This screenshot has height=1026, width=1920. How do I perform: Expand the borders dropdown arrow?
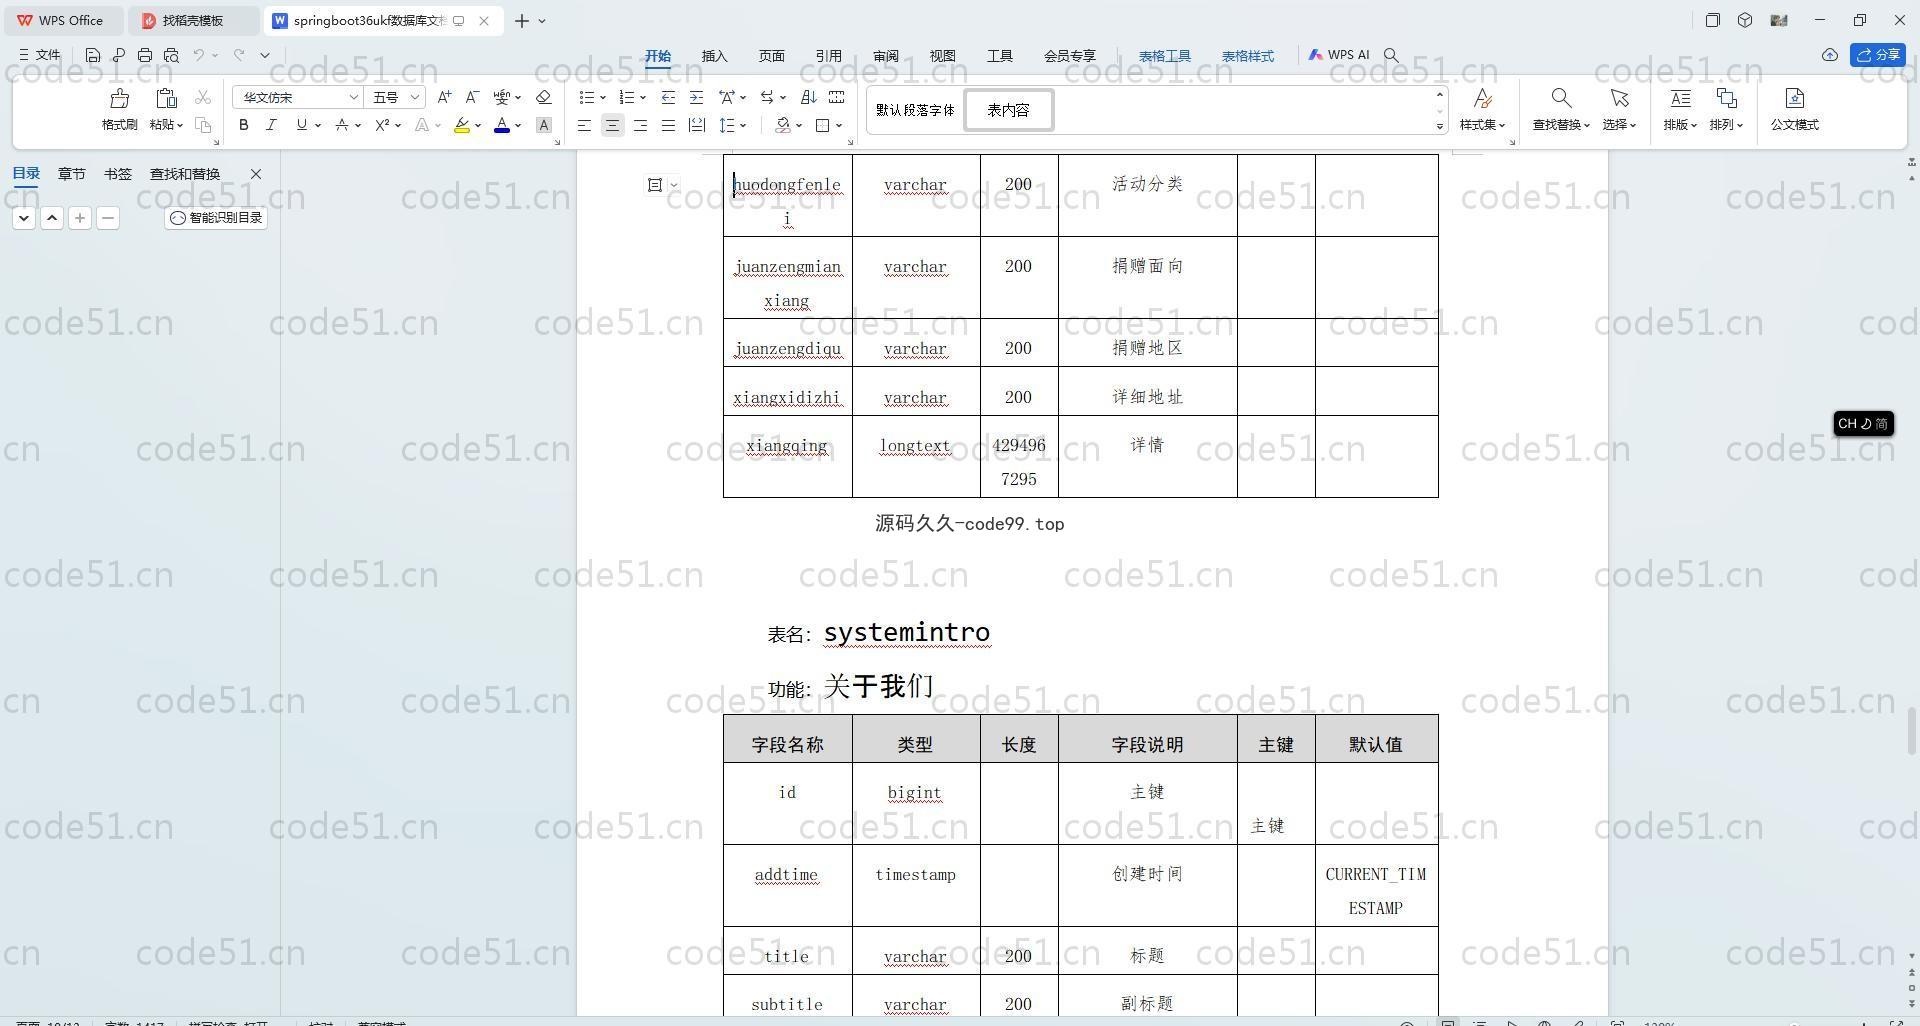(x=839, y=125)
